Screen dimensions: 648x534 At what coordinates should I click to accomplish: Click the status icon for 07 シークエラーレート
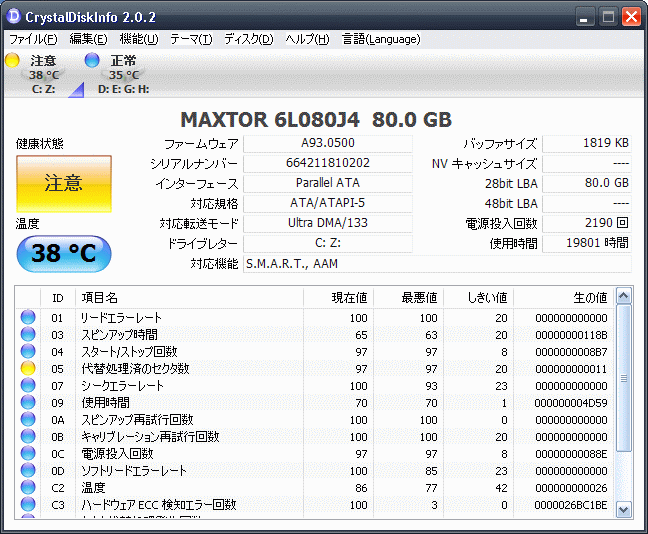[x=28, y=385]
